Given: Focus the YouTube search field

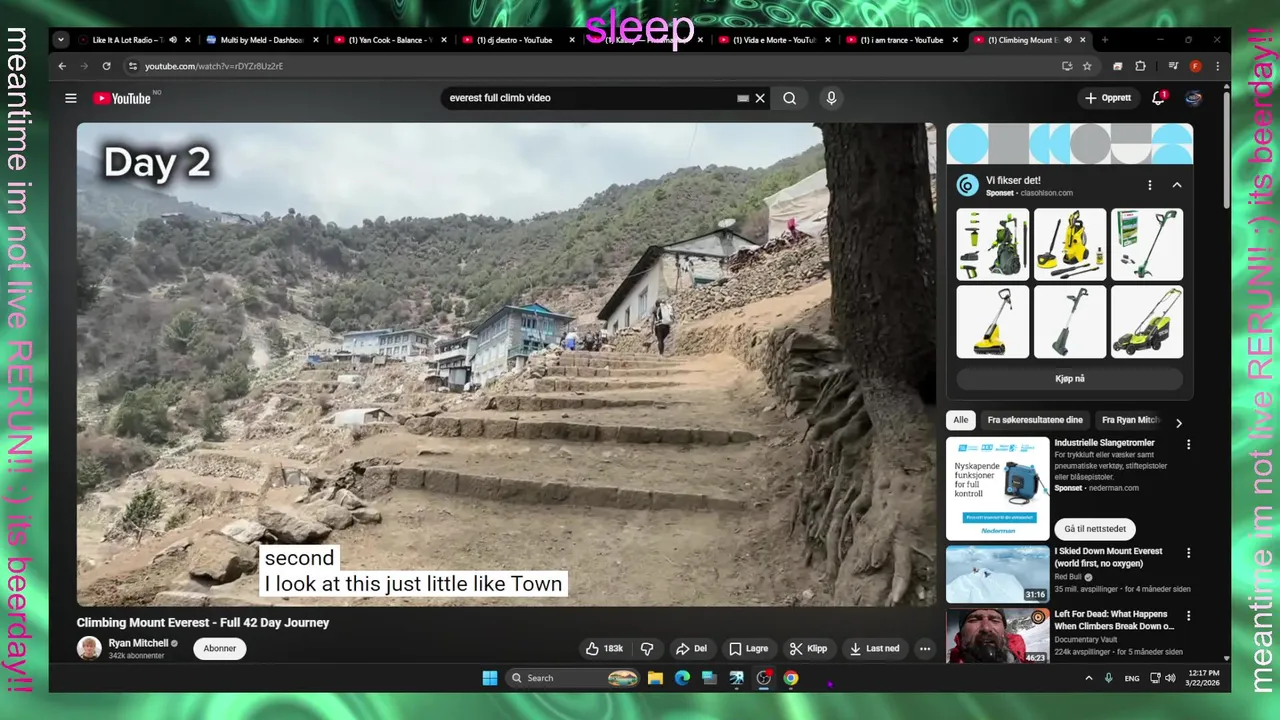Looking at the screenshot, I should pos(590,98).
